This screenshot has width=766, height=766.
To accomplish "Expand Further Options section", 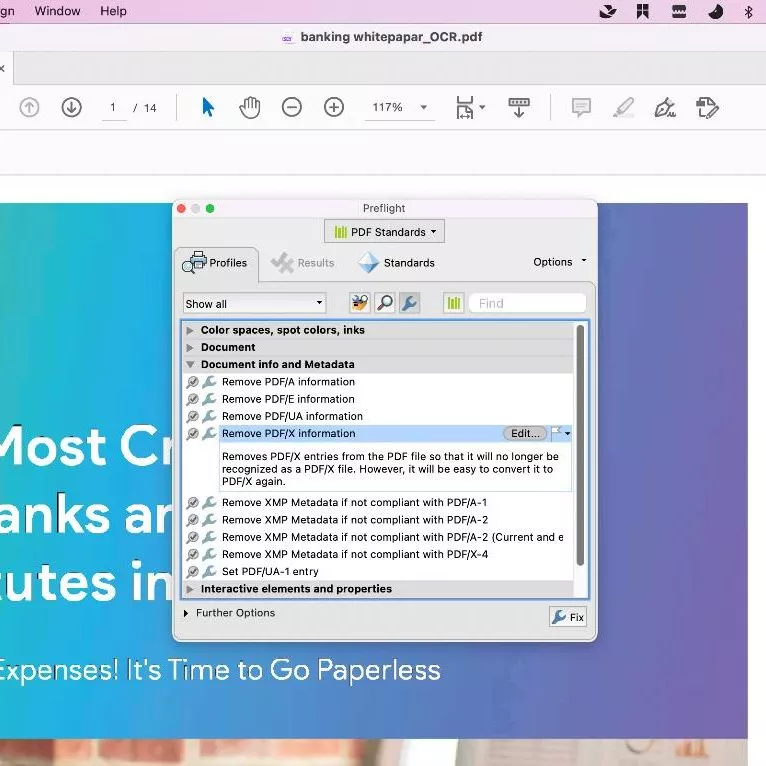I will [x=186, y=613].
